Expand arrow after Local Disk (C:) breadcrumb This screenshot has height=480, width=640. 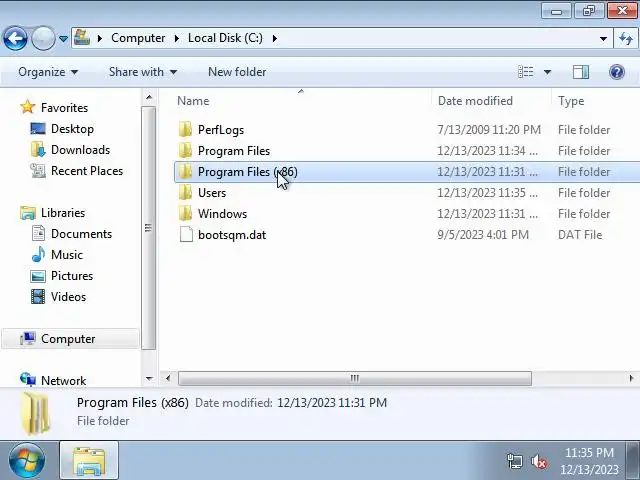pos(275,38)
